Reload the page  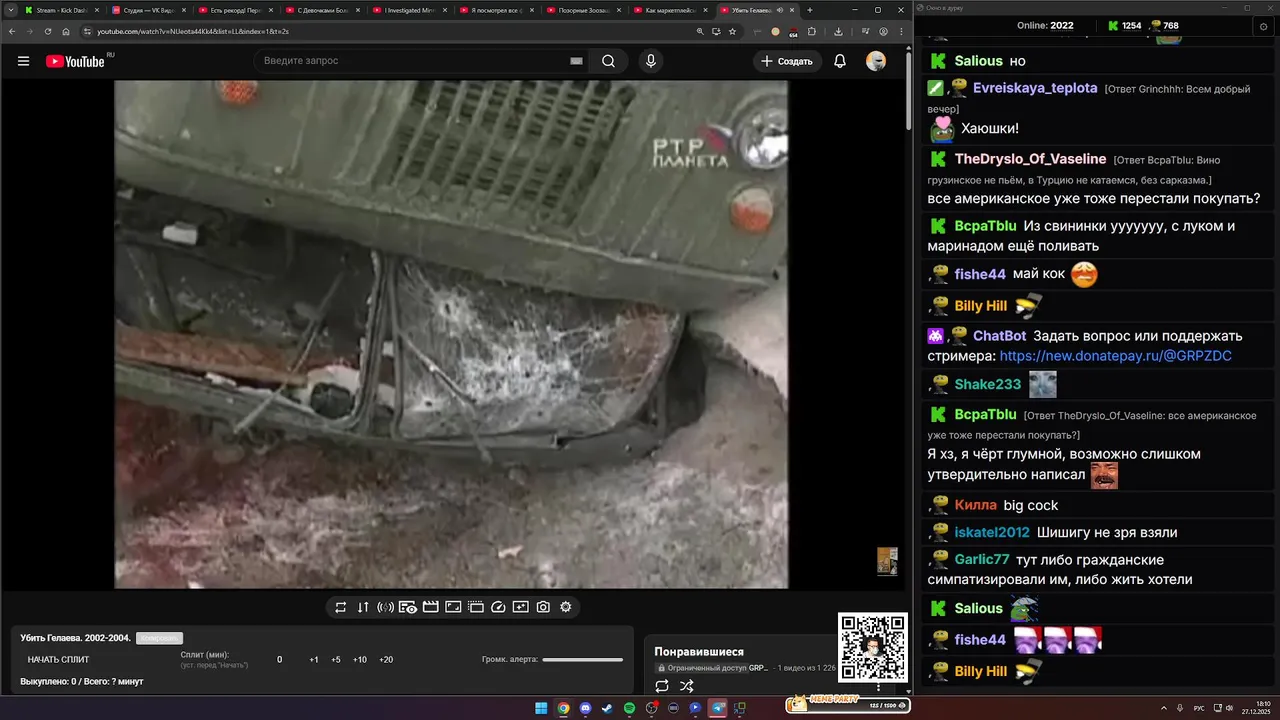click(x=47, y=31)
